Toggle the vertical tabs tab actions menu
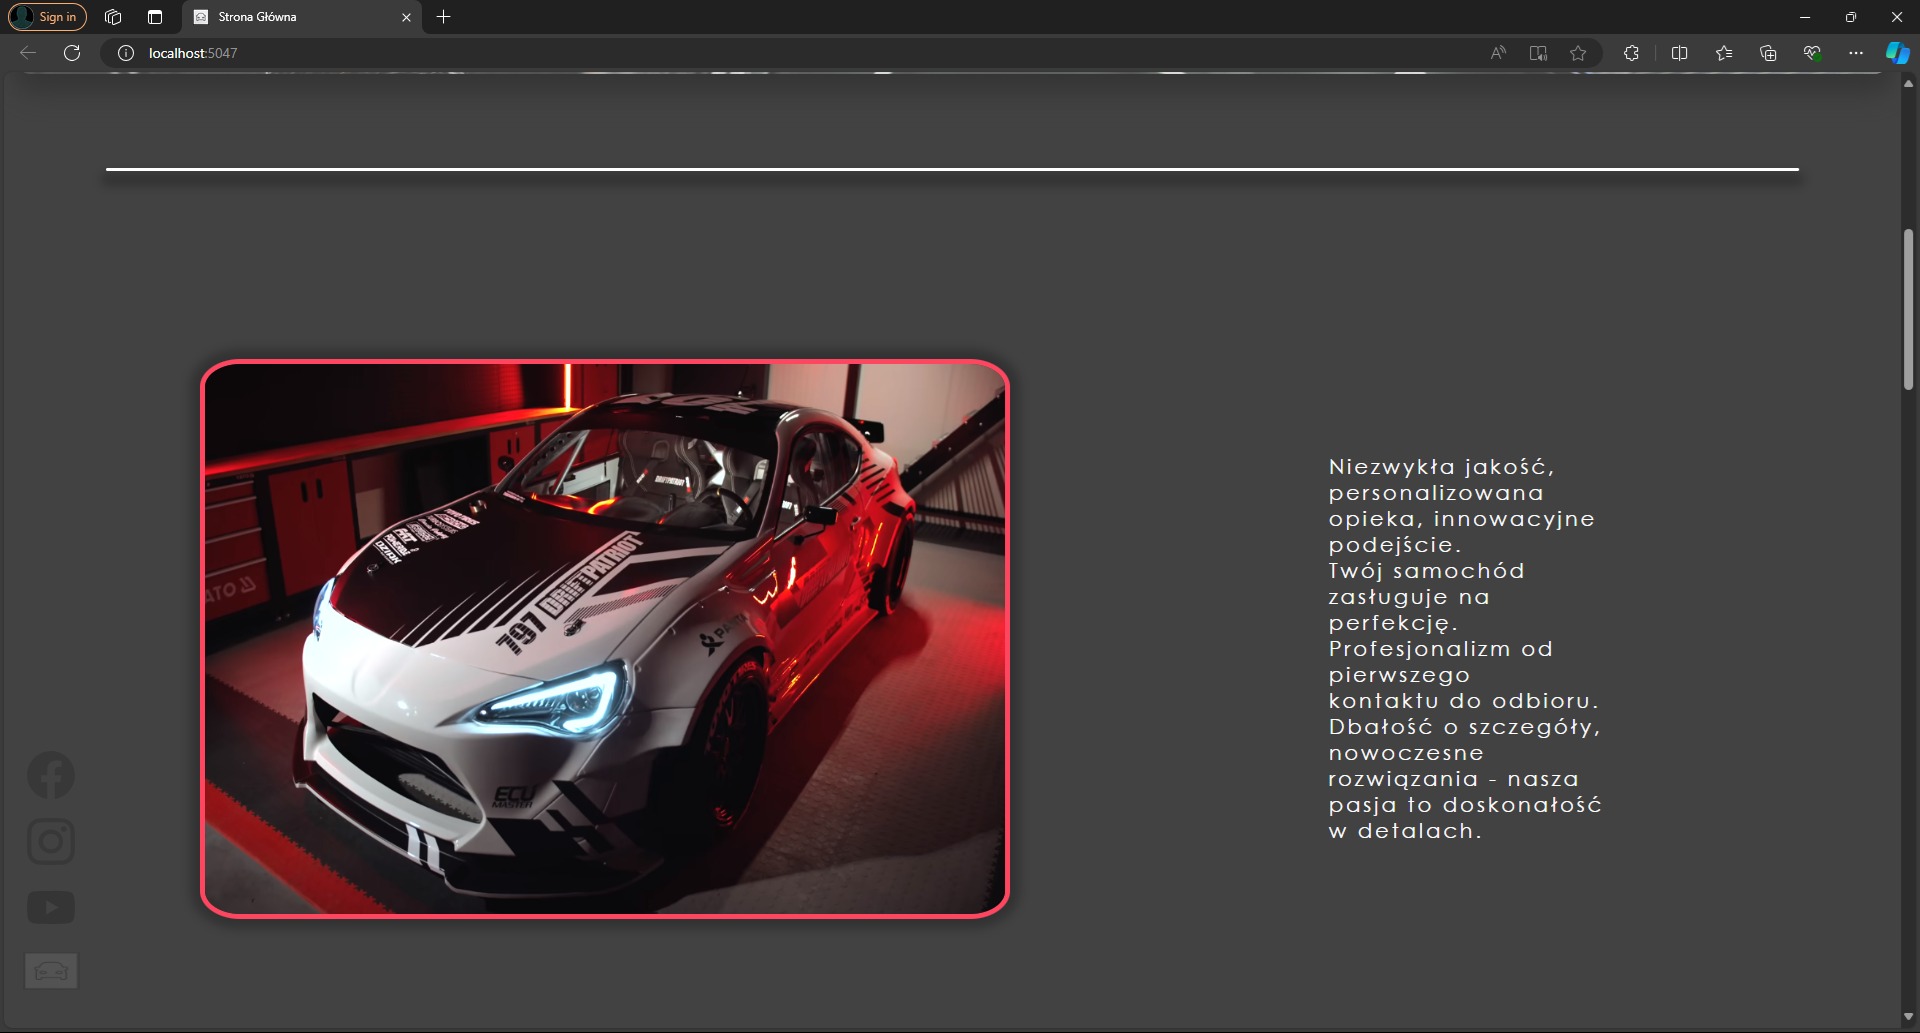 pyautogui.click(x=155, y=17)
